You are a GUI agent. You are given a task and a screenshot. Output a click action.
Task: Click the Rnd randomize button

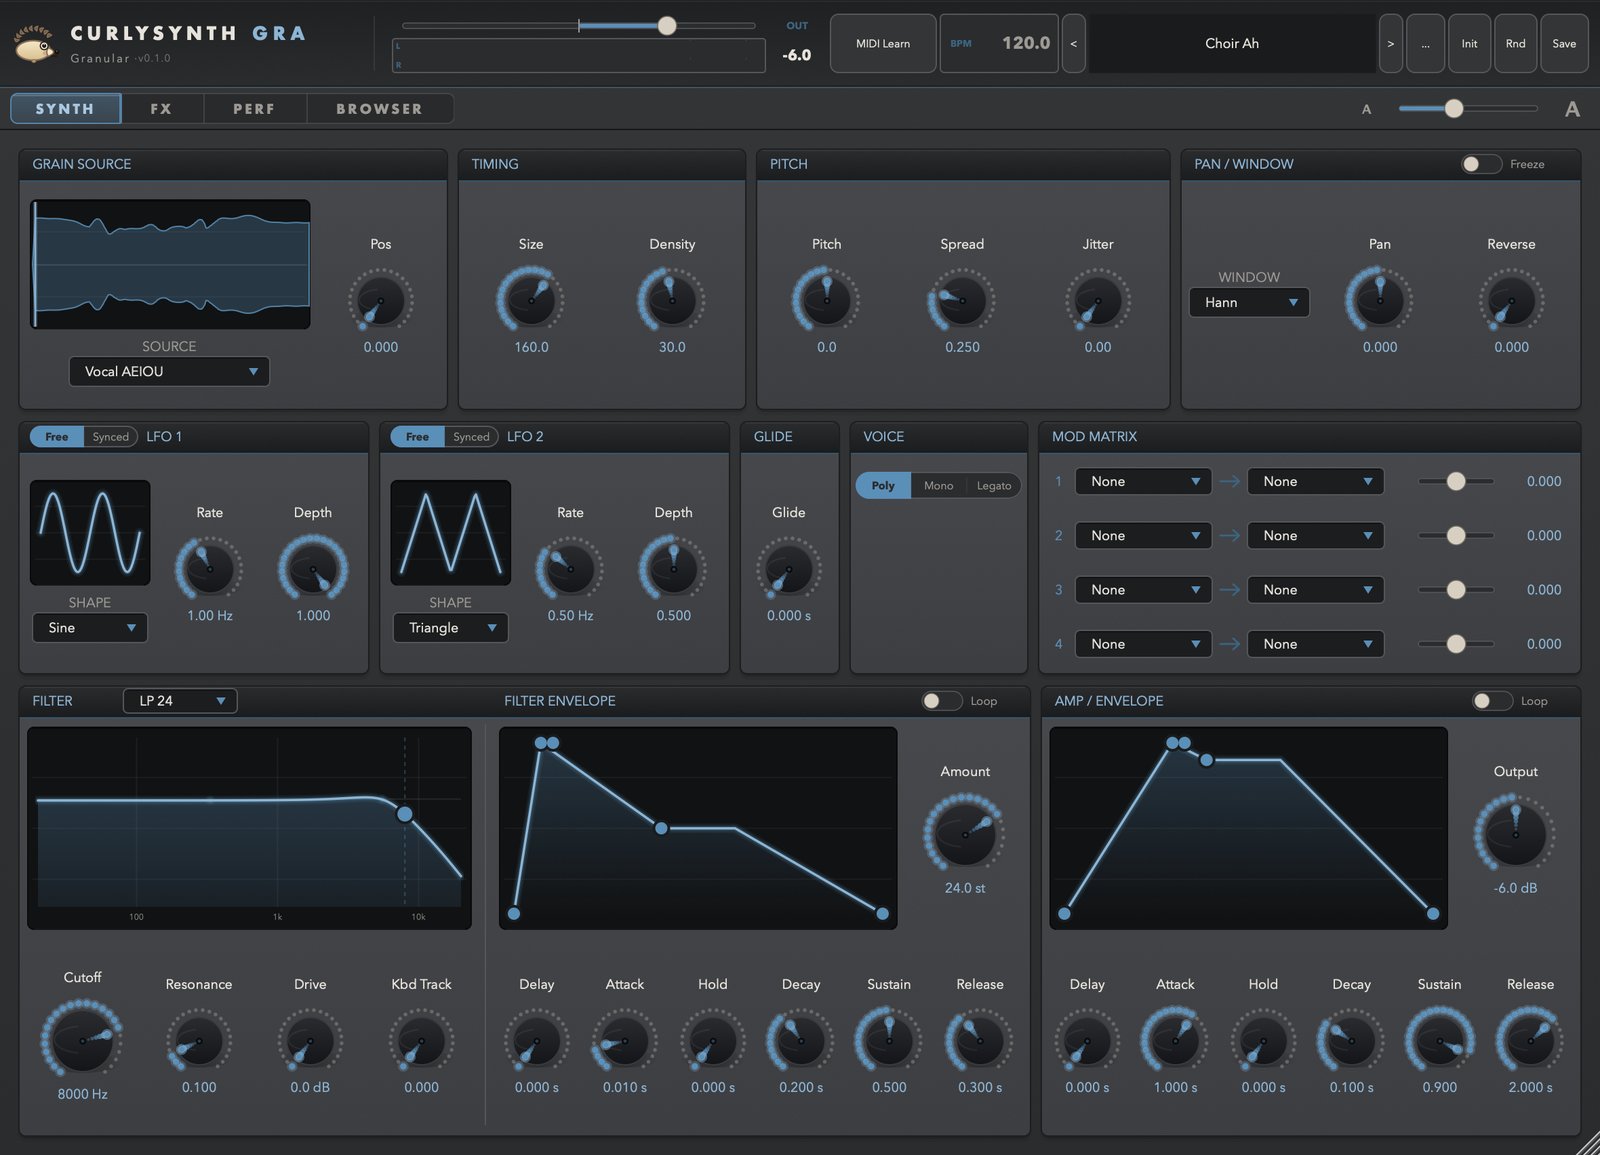1516,43
